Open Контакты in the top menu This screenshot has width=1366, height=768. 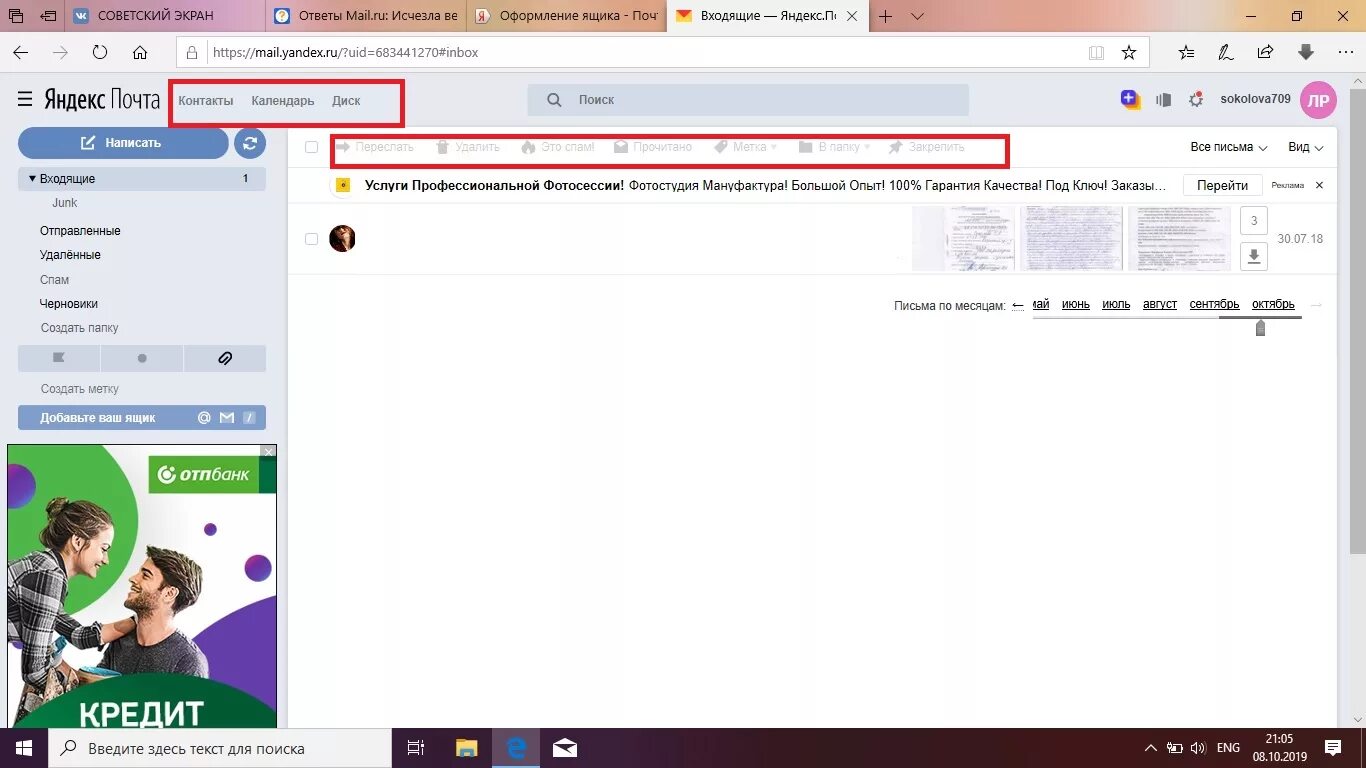[206, 101]
